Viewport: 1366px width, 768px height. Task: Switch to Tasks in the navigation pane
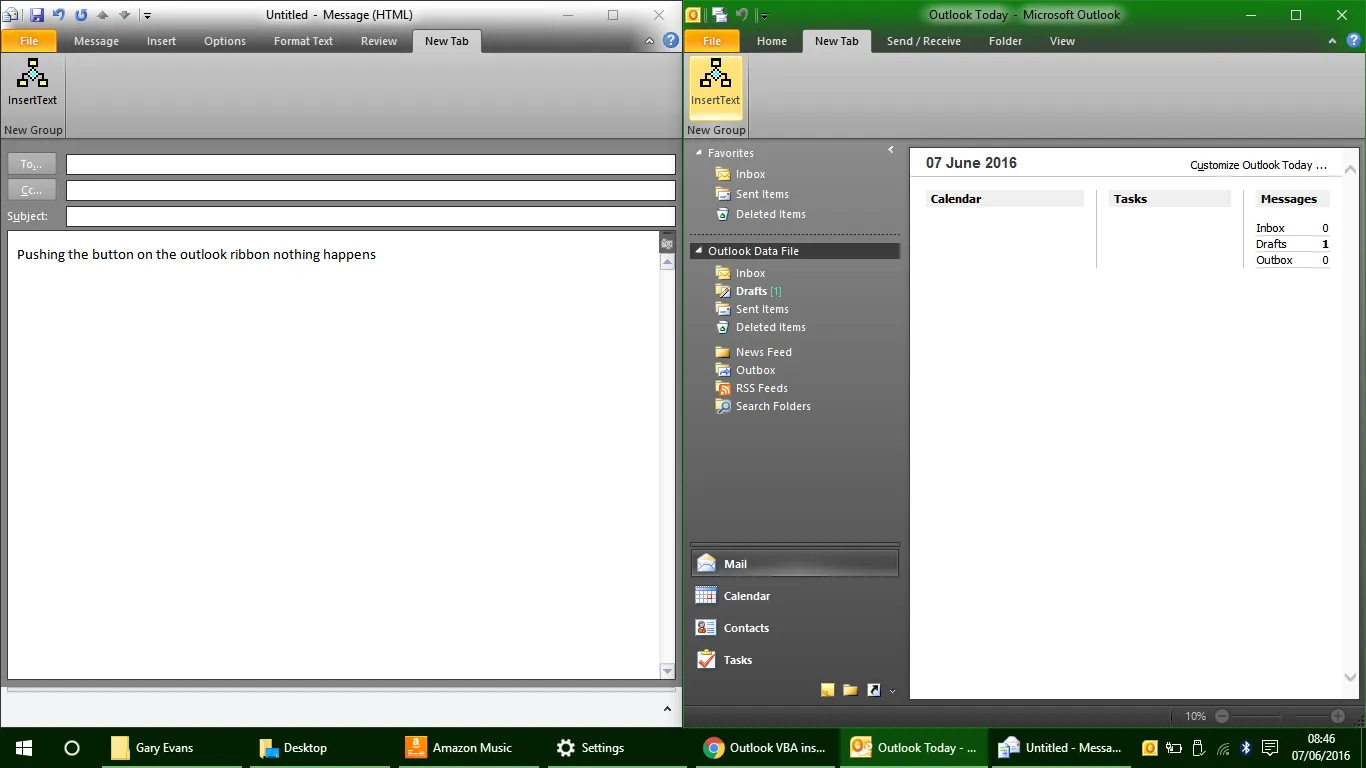[x=795, y=660]
